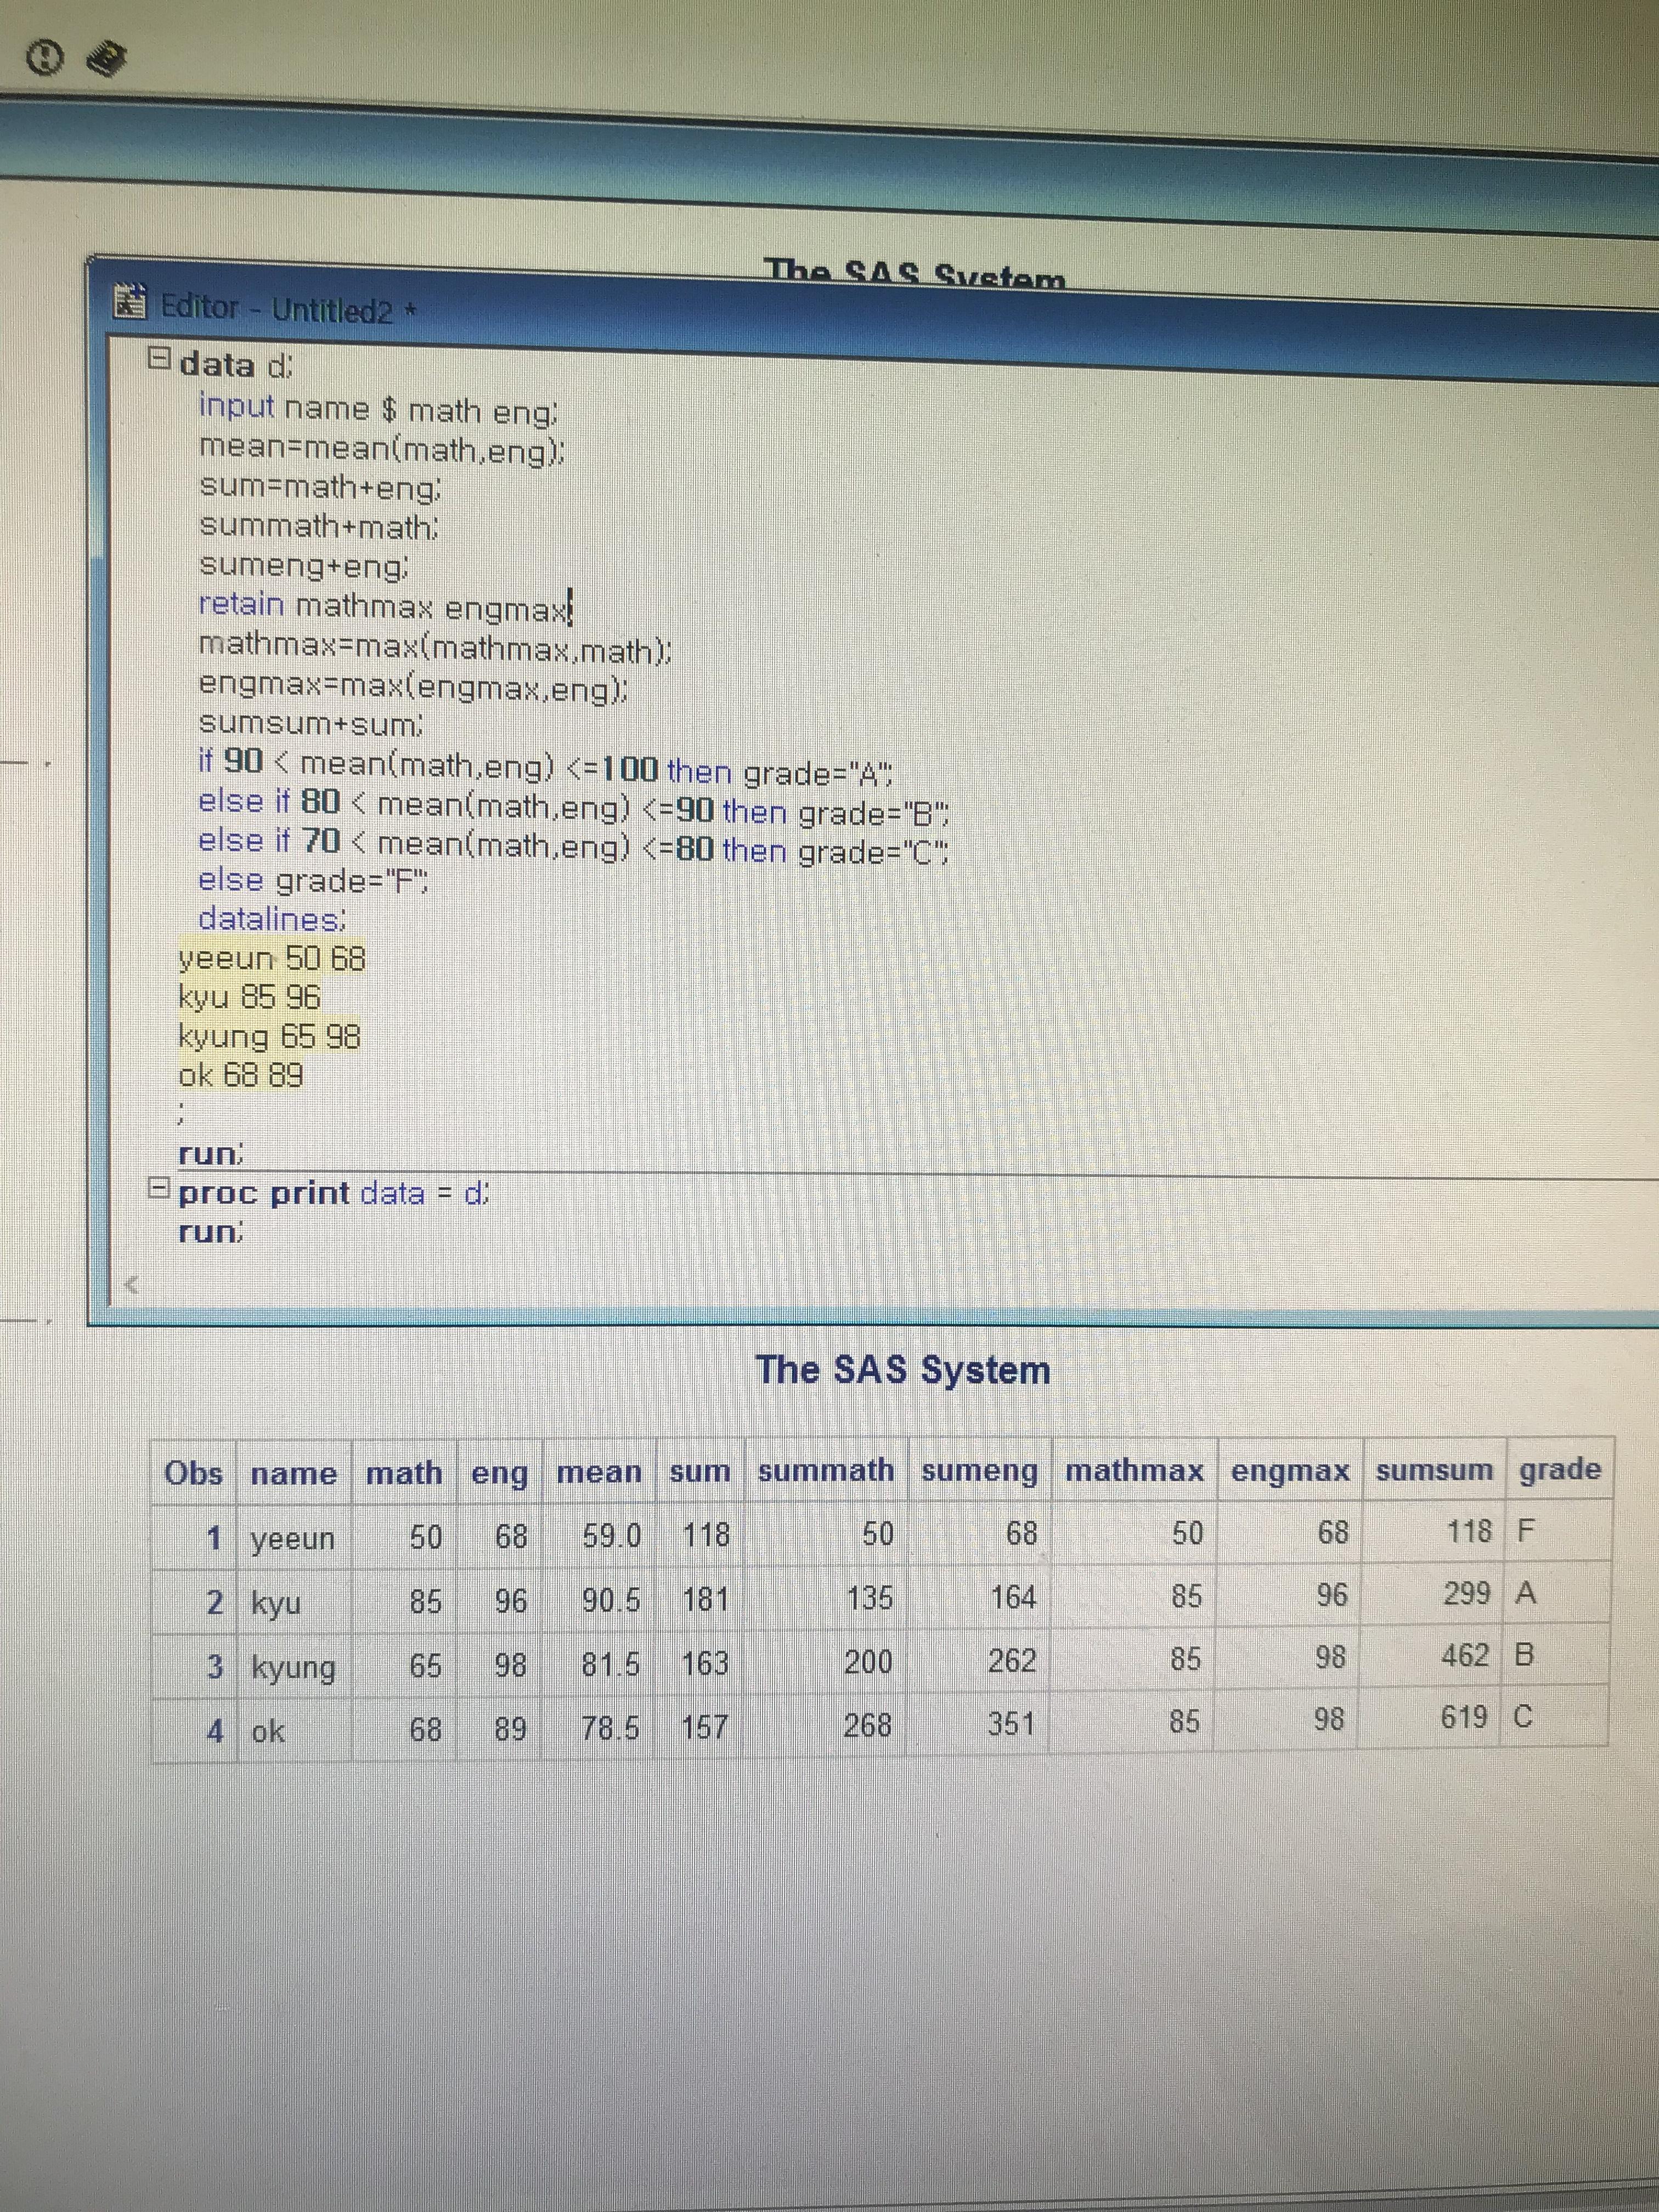Click the 'yeeun 50 68' data line
The image size is (1659, 2212).
[x=272, y=958]
